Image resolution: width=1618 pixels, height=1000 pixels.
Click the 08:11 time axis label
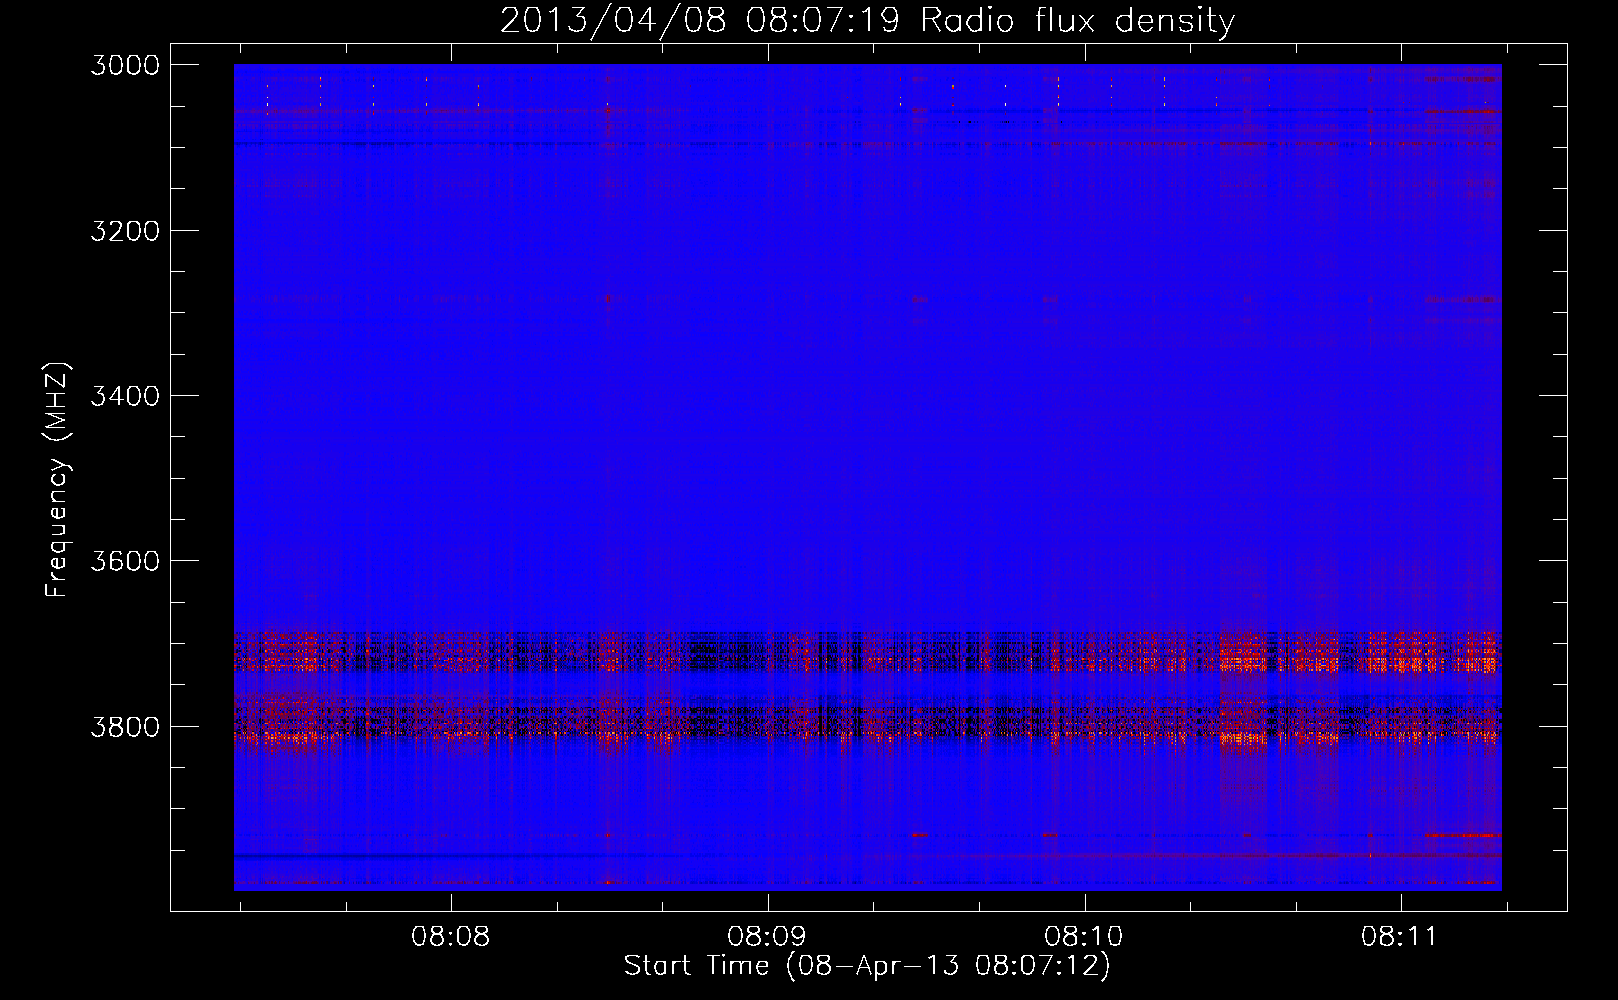1400,937
